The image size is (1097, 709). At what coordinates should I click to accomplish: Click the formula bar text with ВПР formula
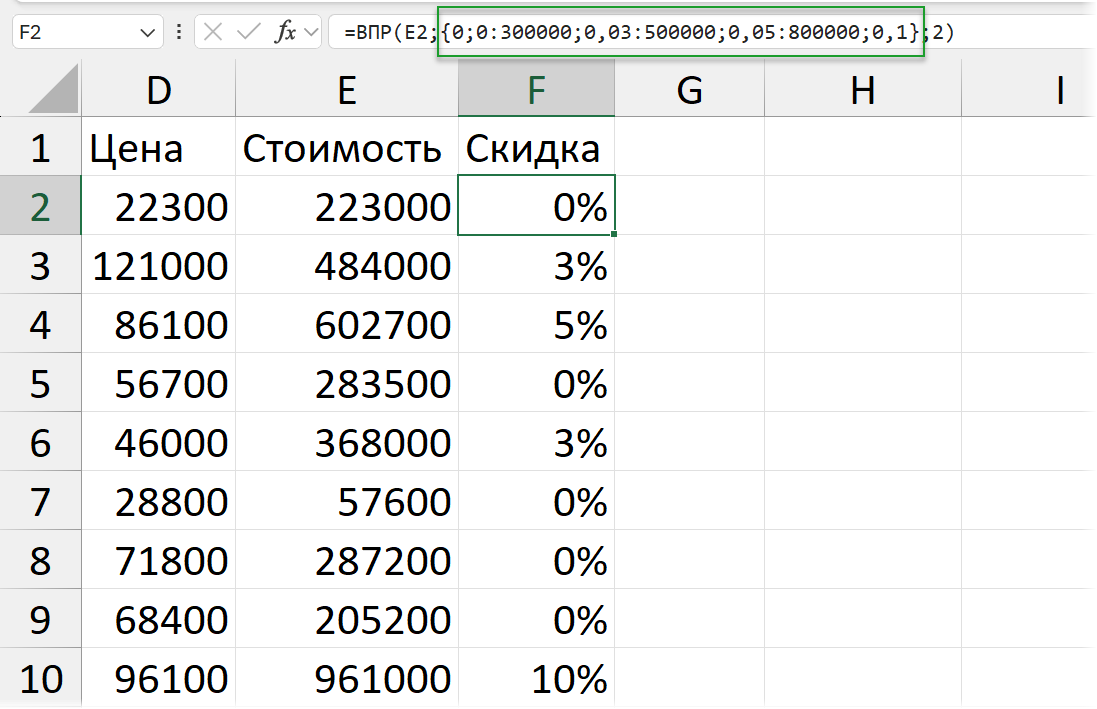[x=649, y=32]
